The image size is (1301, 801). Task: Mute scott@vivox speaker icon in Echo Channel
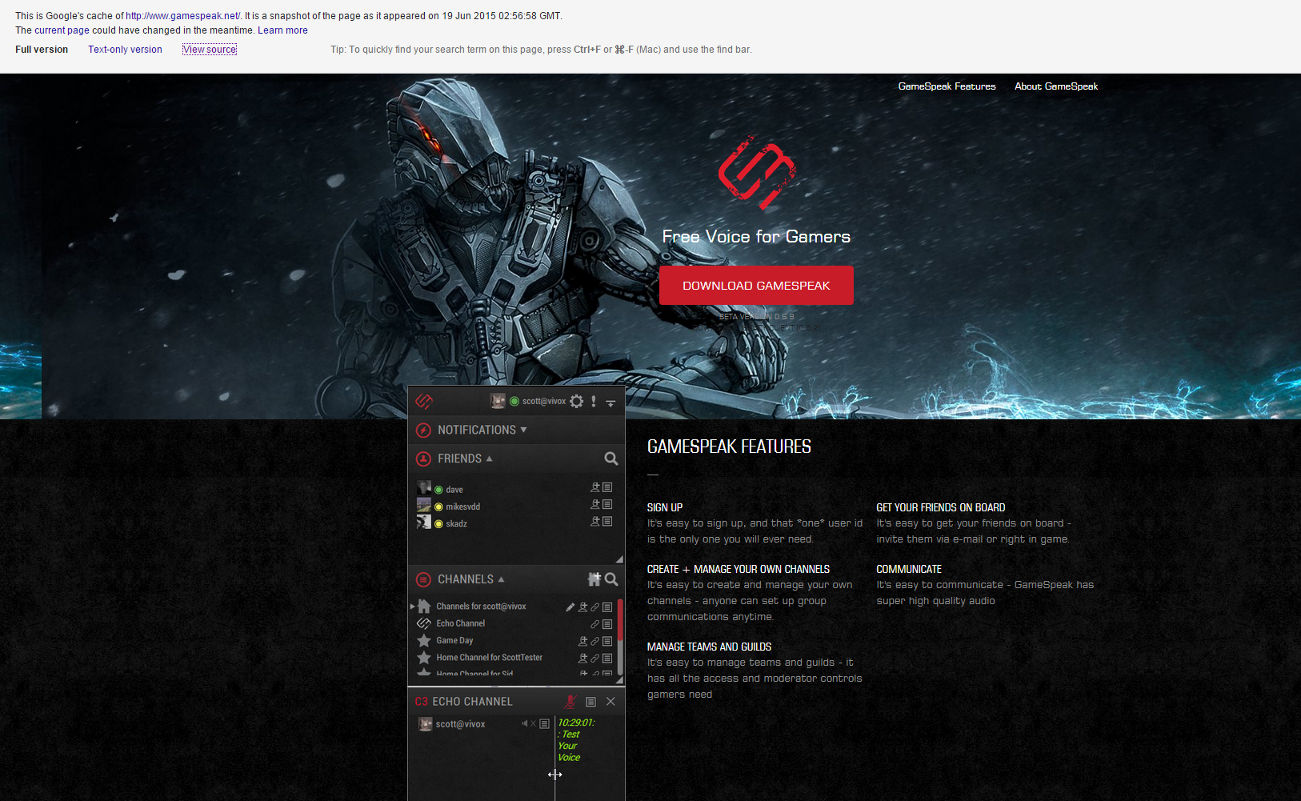point(525,724)
